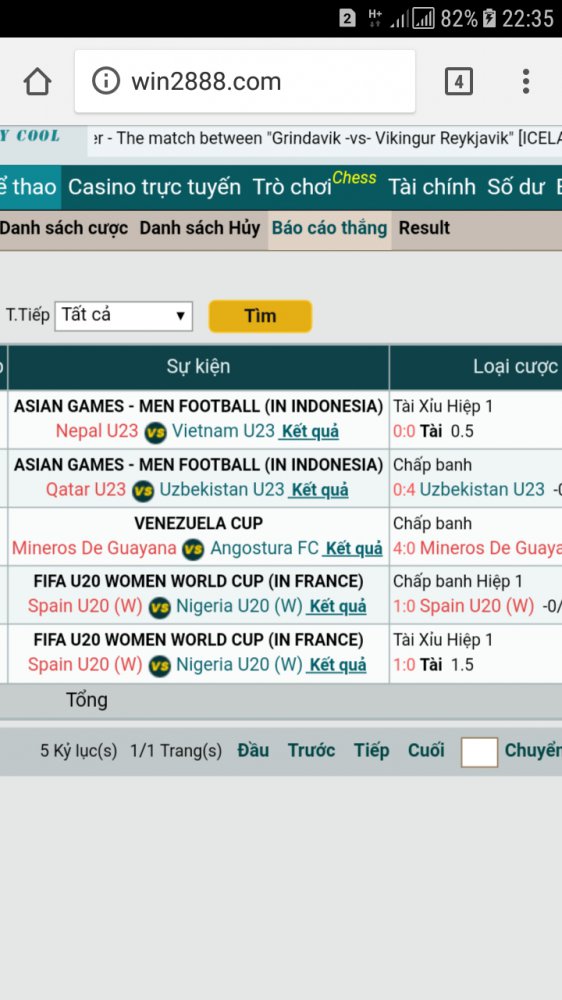Viewport: 562px width, 1000px height.
Task: Open the browser three-dot menu
Action: point(526,81)
